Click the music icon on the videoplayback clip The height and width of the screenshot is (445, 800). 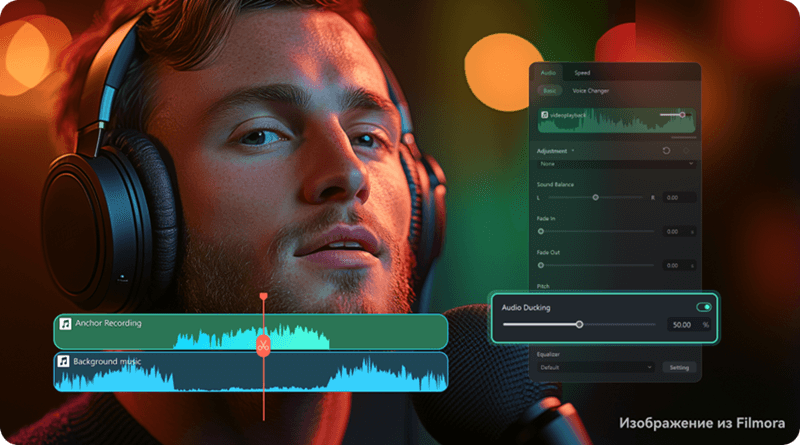coord(545,115)
